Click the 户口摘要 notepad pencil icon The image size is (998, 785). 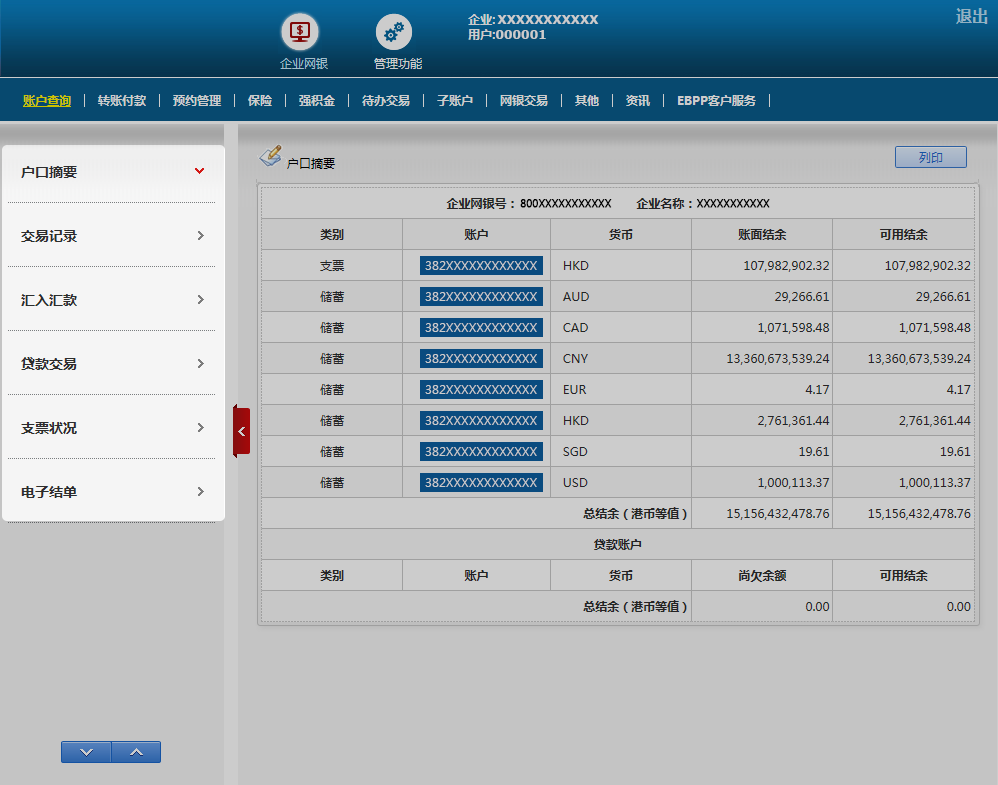pyautogui.click(x=270, y=156)
